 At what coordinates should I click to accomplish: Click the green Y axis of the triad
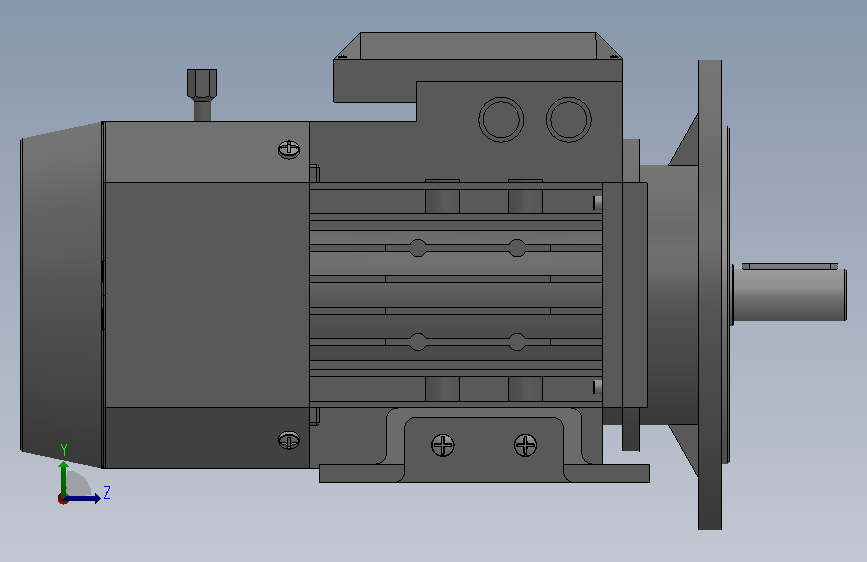tap(64, 478)
